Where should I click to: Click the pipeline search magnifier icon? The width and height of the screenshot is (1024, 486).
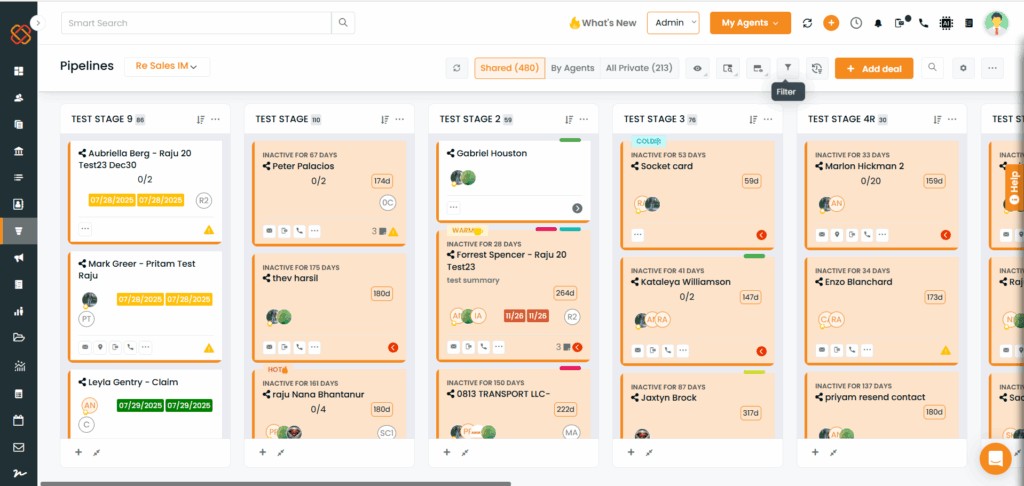coord(933,68)
